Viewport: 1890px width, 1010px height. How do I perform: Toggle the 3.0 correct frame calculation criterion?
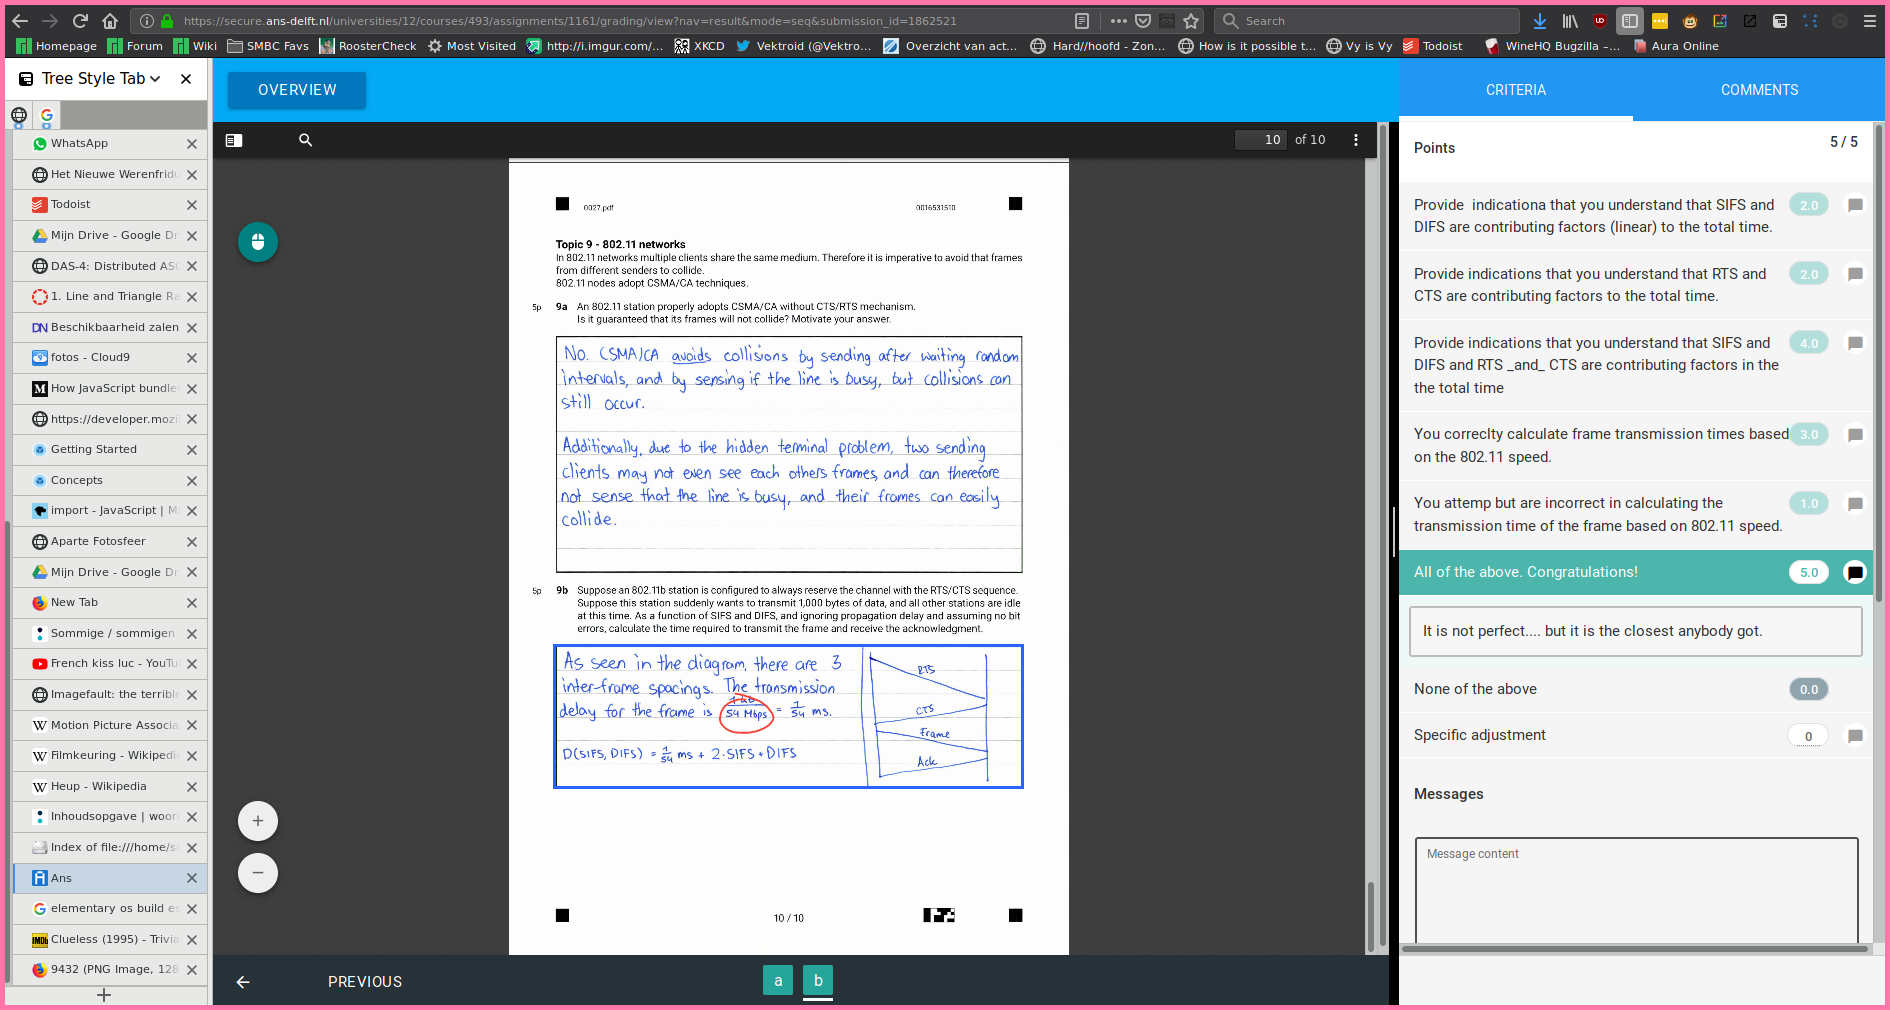click(x=1808, y=435)
